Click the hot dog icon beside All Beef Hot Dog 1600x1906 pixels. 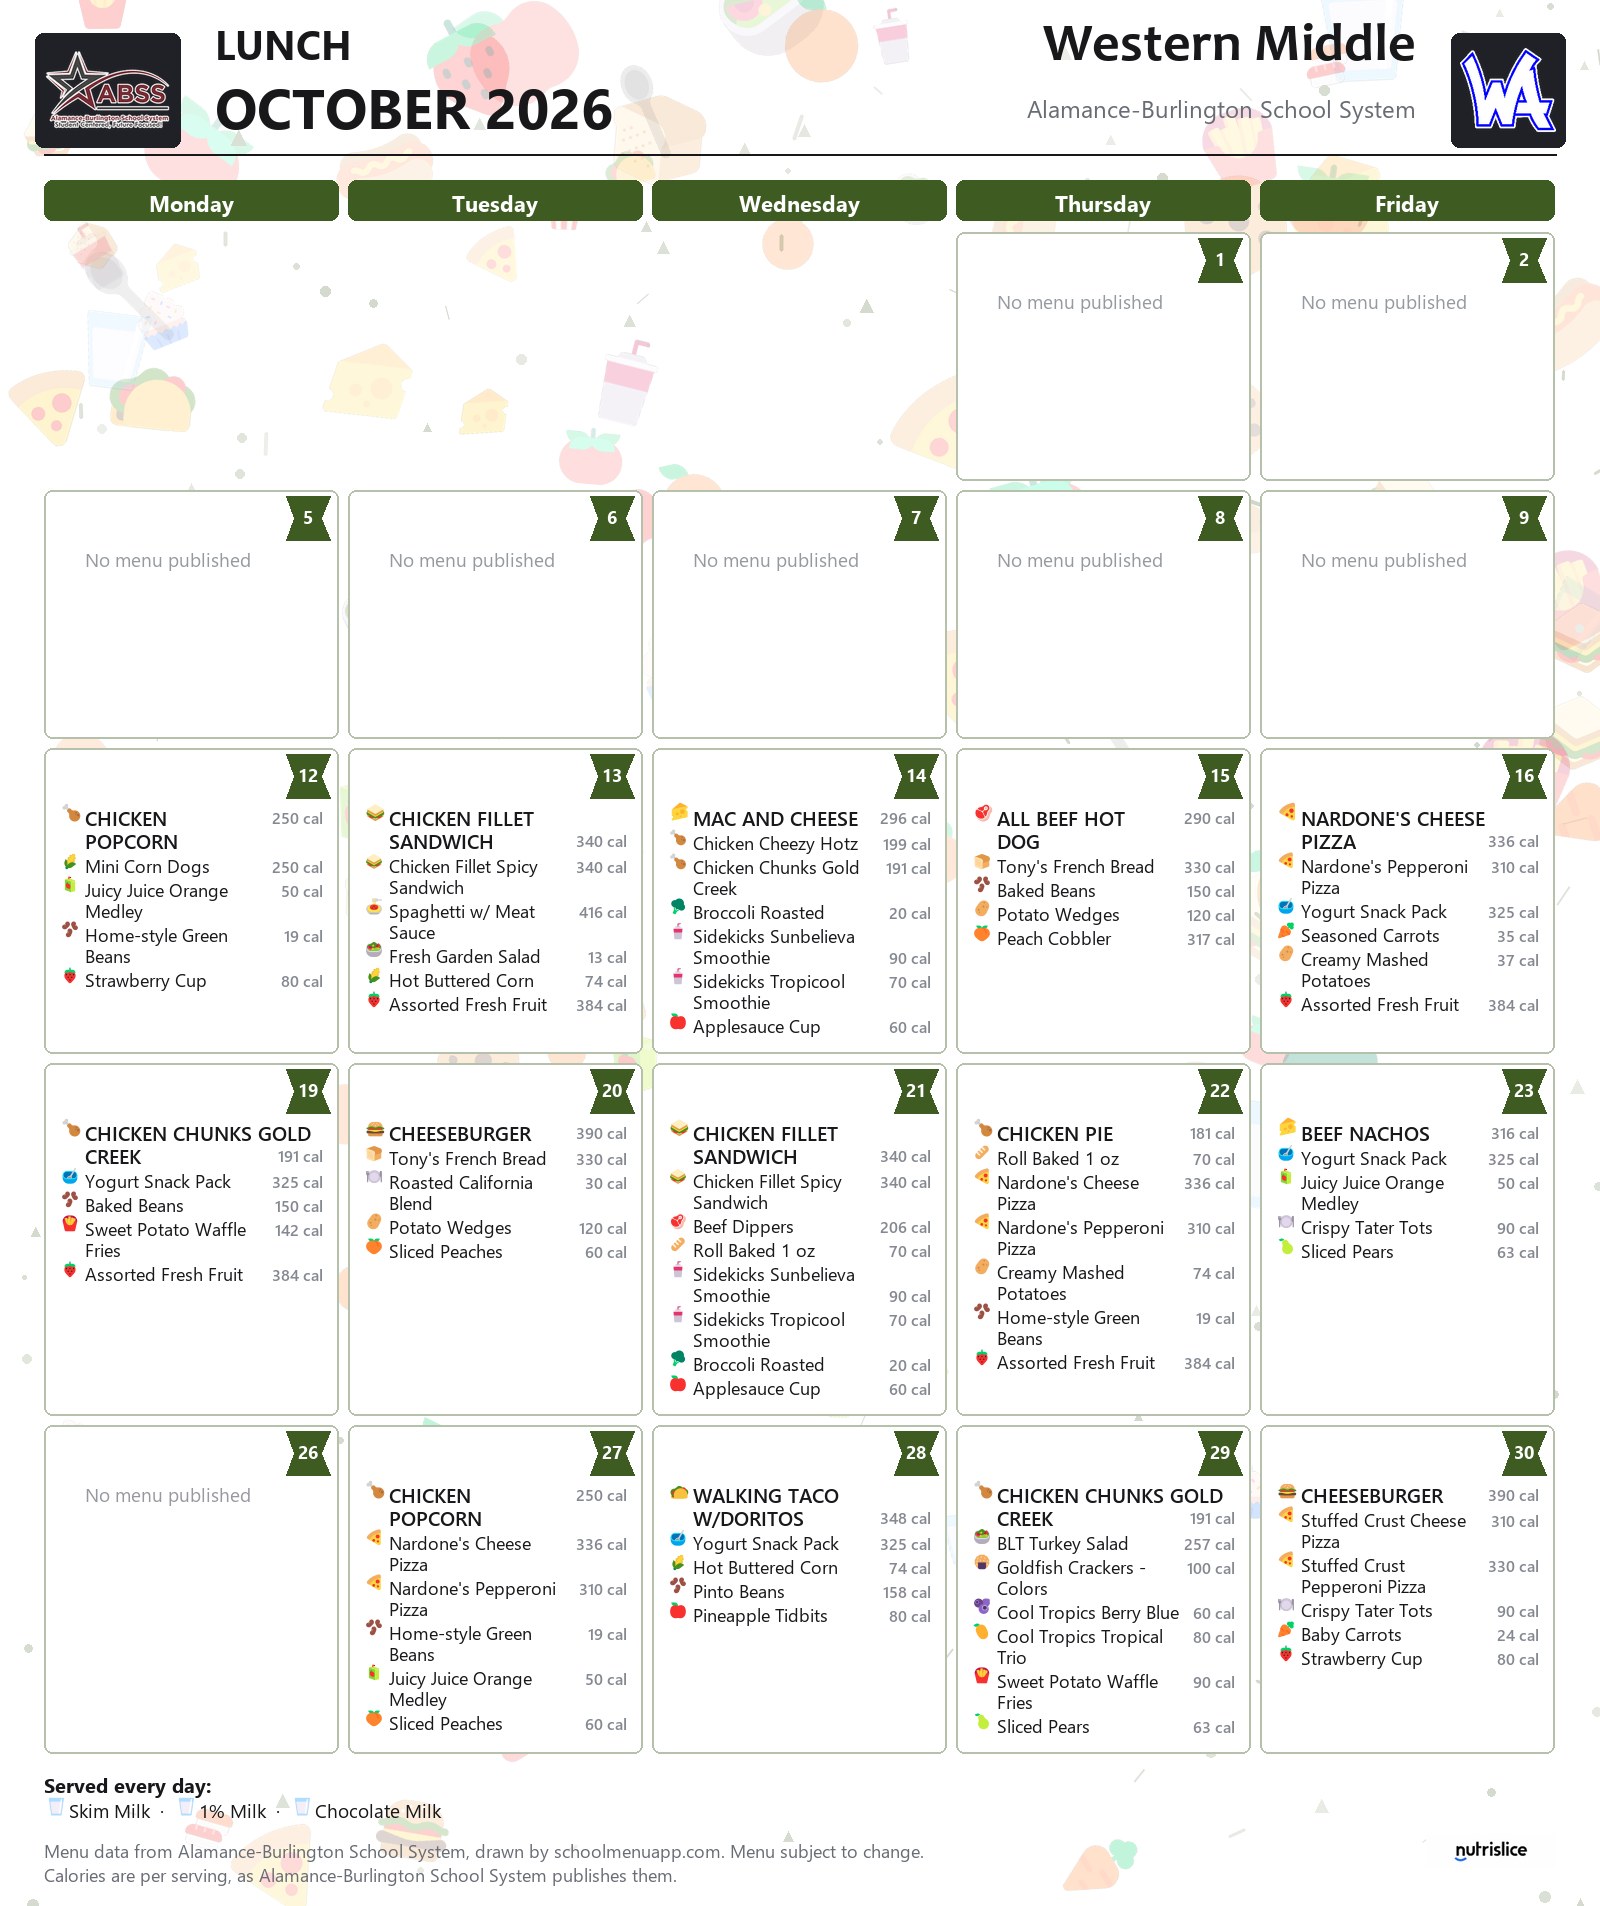tap(982, 813)
